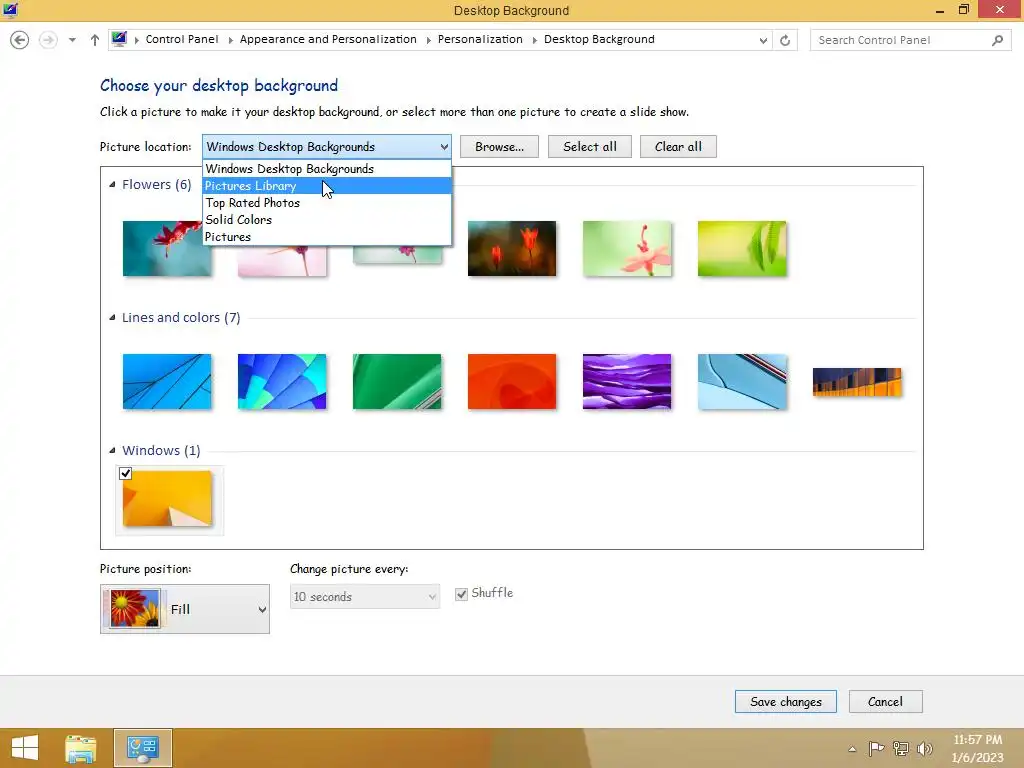Collapse the Windows (1) group

click(x=112, y=451)
